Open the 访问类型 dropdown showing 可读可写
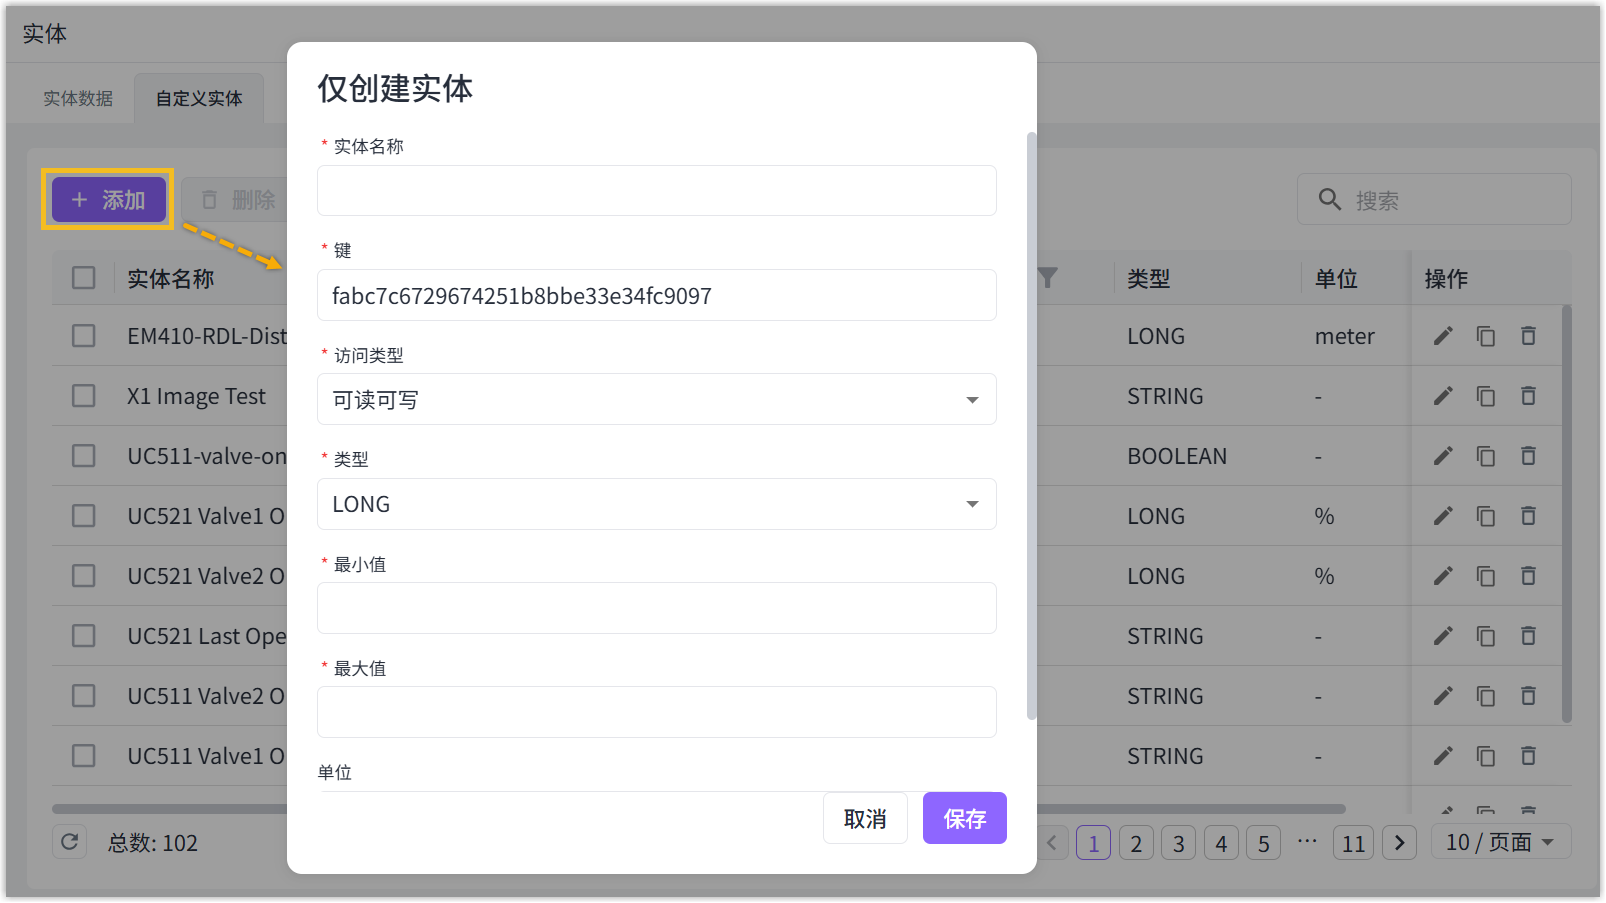The width and height of the screenshot is (1606, 903). (656, 400)
